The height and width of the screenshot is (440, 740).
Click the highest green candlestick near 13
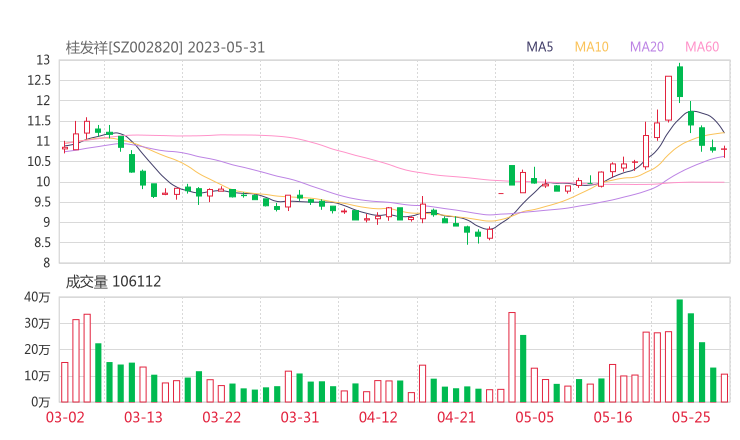click(x=680, y=81)
